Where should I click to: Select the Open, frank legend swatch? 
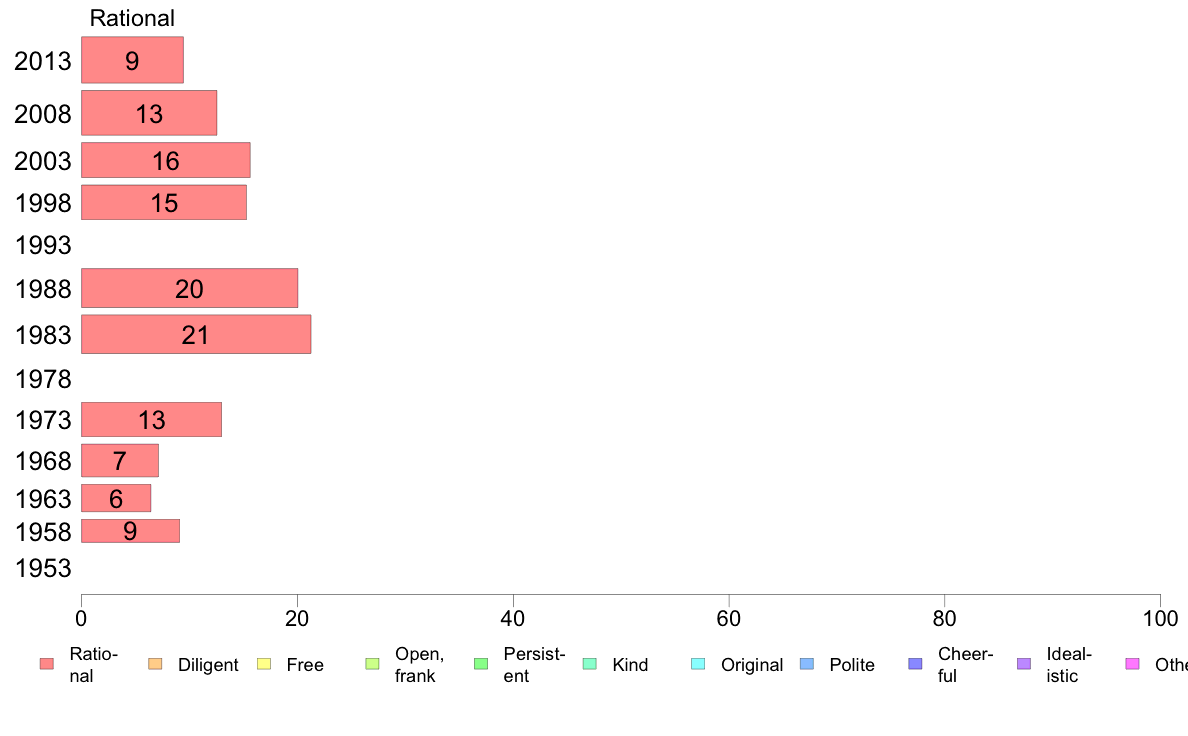coord(372,664)
